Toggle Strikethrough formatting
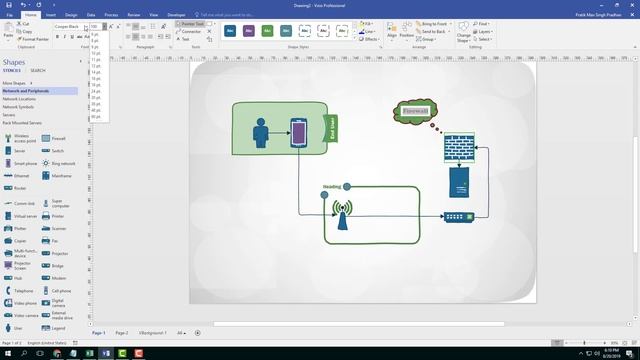The width and height of the screenshot is (640, 360). click(x=80, y=37)
